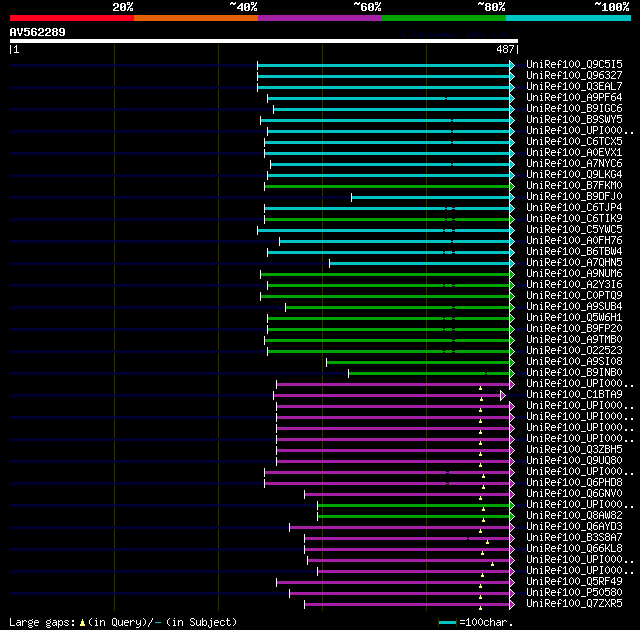Screen dimensions: 640x630
Task: Click the green alignment bar for A9NUM6
Action: pyautogui.click(x=385, y=275)
